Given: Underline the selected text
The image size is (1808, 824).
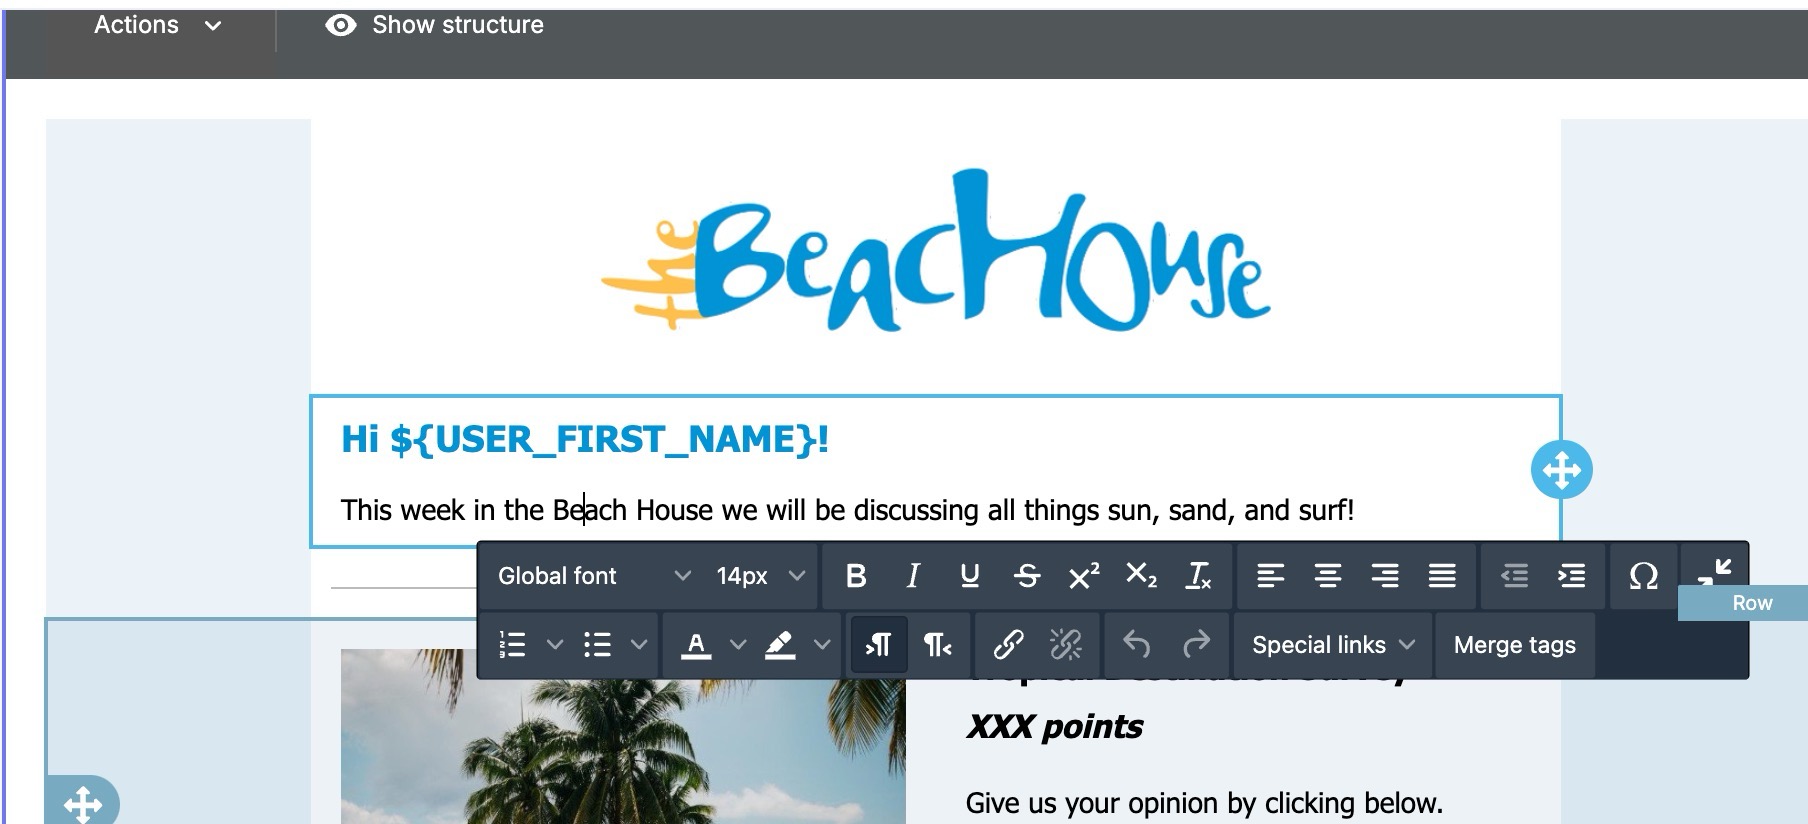Looking at the screenshot, I should click(x=969, y=576).
